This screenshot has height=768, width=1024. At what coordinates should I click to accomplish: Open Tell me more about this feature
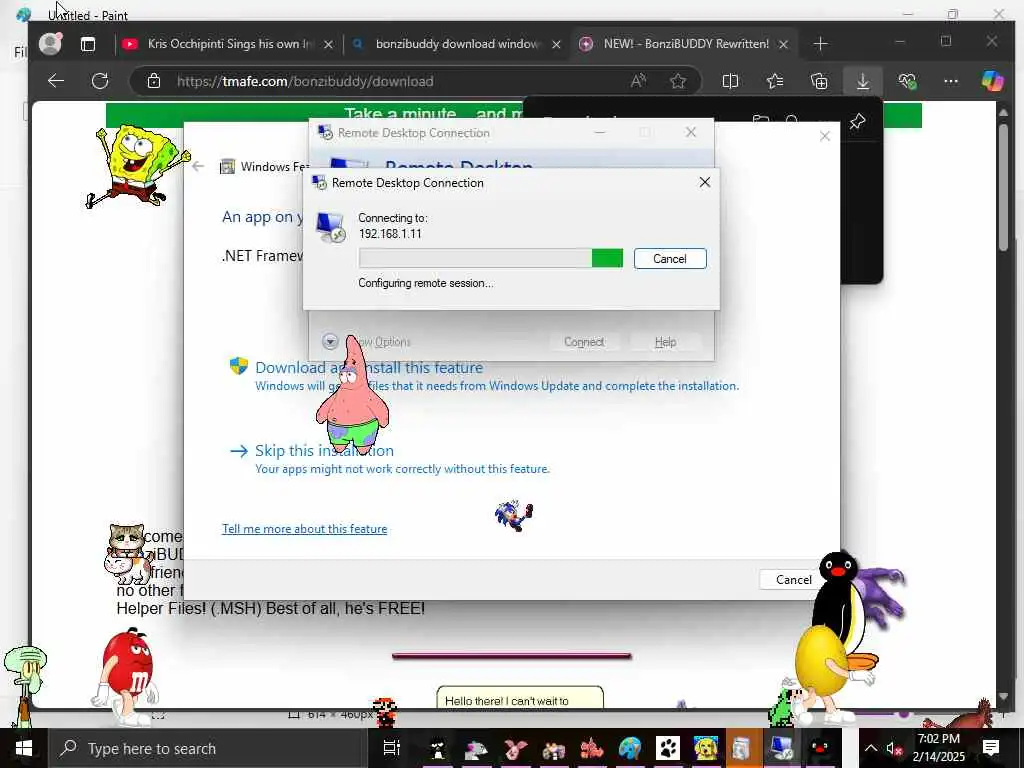pos(304,529)
